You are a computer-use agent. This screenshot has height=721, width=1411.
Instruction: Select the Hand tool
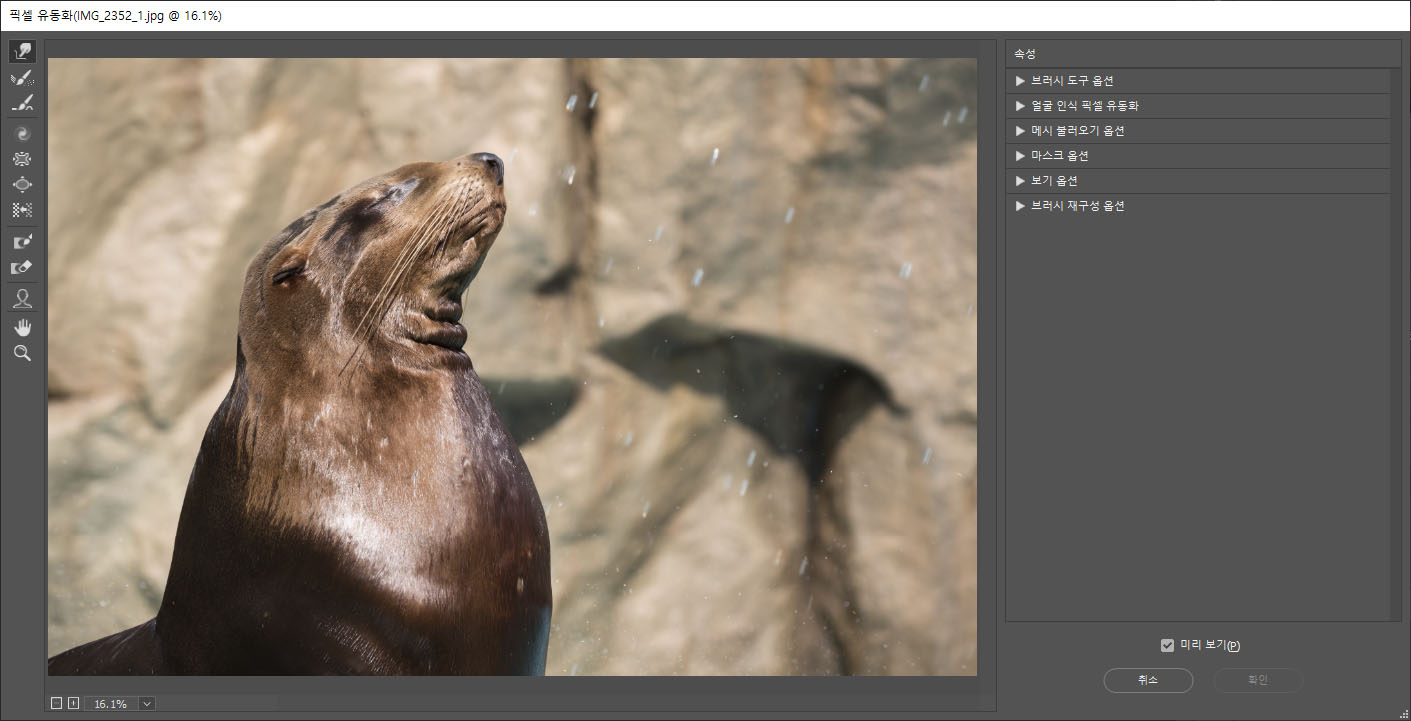pyautogui.click(x=22, y=327)
